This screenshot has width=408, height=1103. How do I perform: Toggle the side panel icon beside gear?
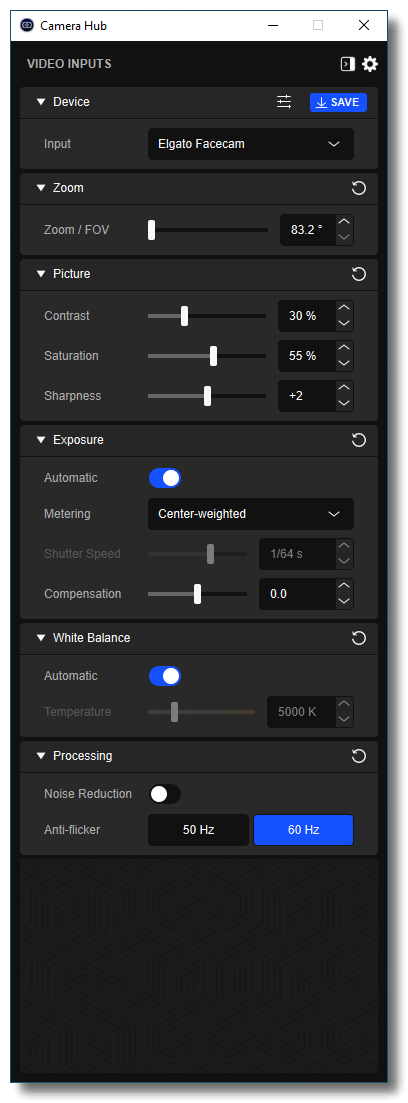348,64
